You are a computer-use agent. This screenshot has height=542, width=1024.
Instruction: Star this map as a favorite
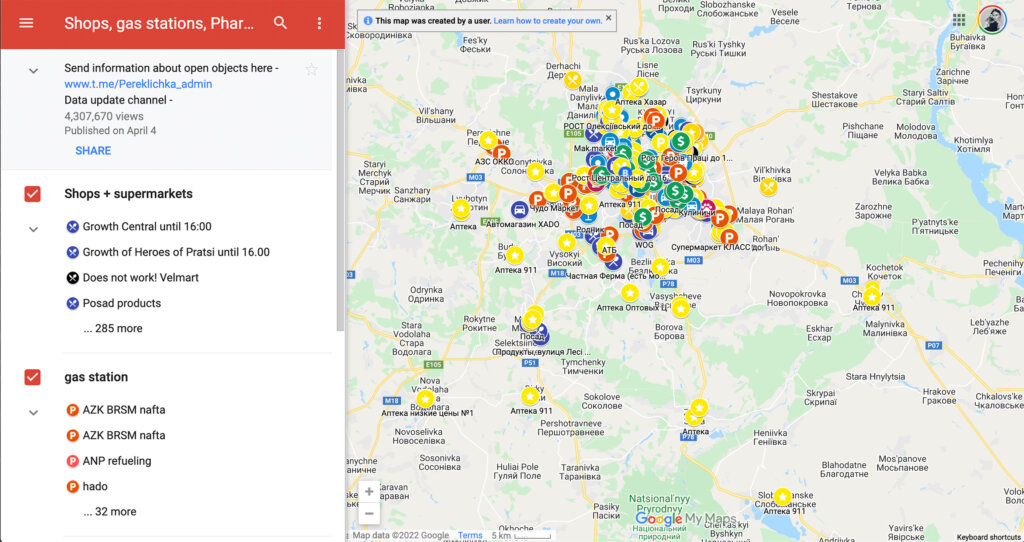click(311, 69)
